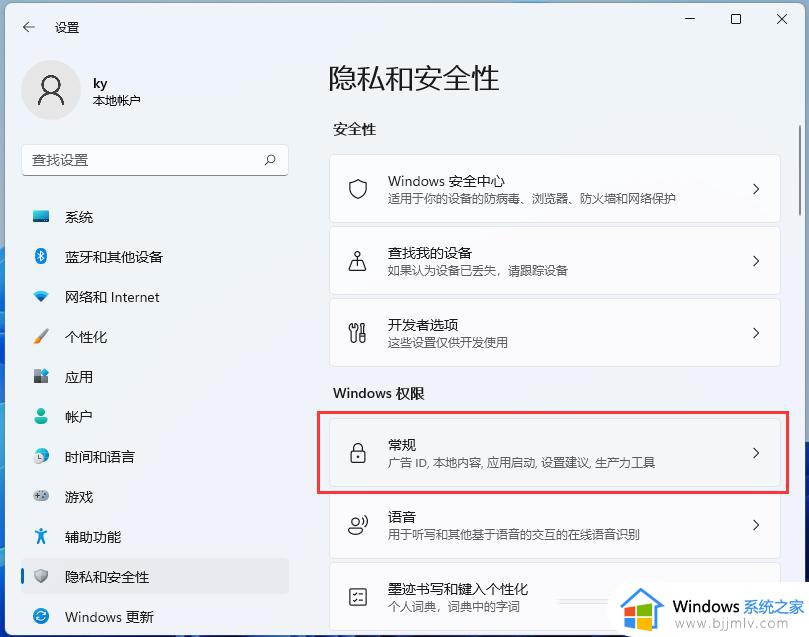Maximize the Settings window
Viewport: 809px width, 637px height.
pos(736,19)
